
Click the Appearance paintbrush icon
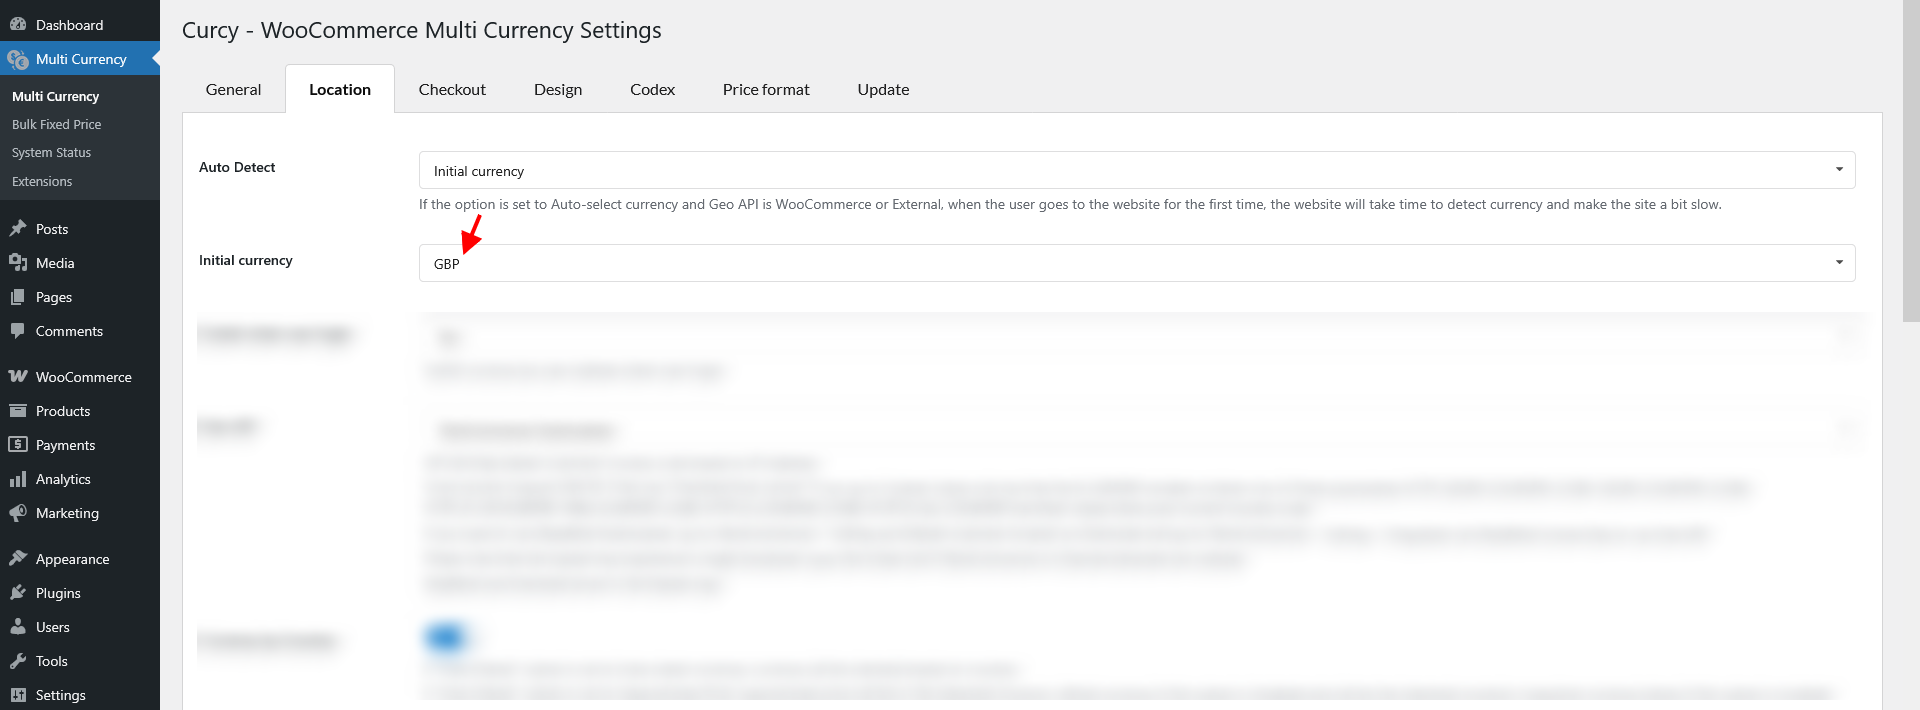click(x=18, y=559)
